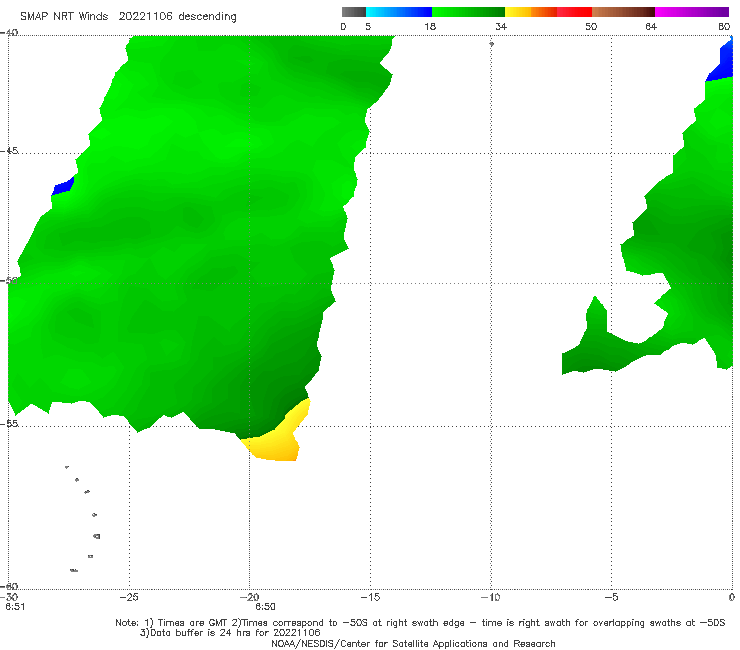Click the latitude label '-55'
The width and height of the screenshot is (740, 650).
point(9,423)
